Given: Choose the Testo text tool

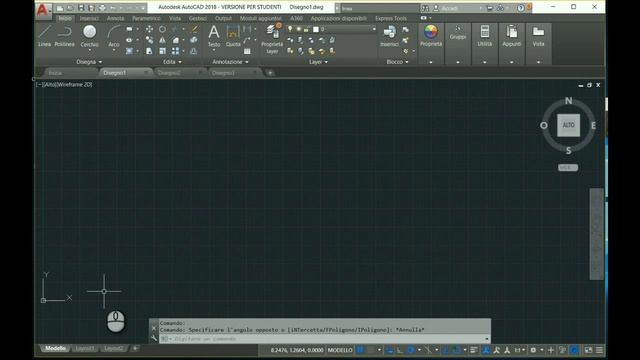Looking at the screenshot, I should (214, 36).
